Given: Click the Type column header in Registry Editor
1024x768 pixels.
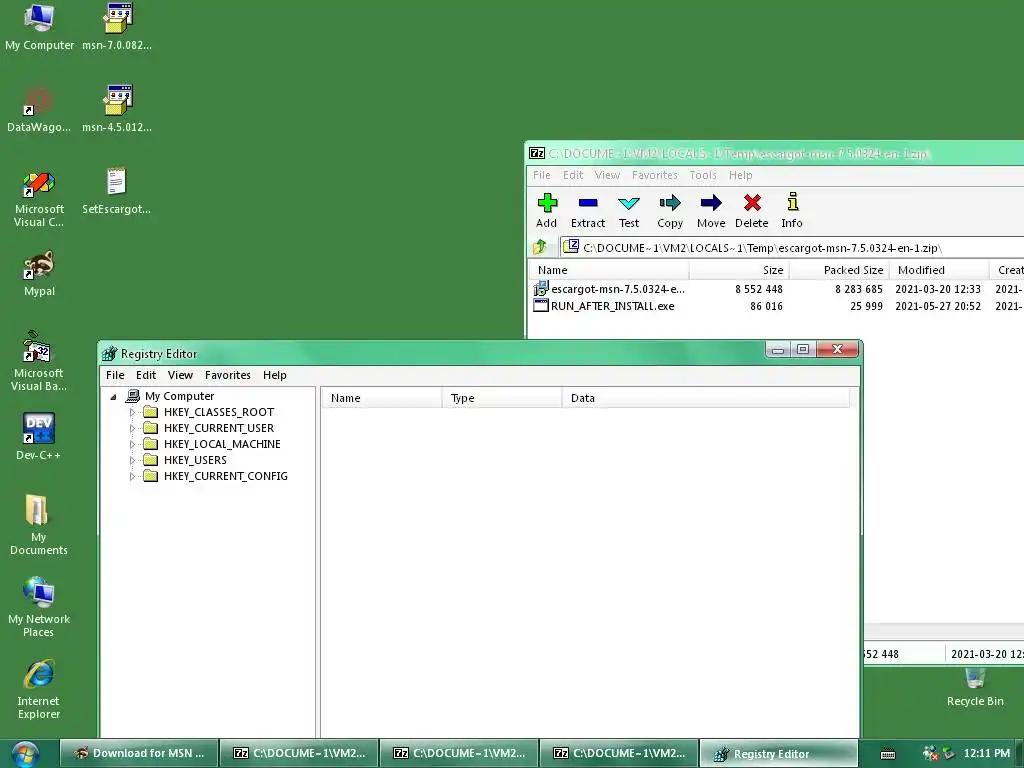Looking at the screenshot, I should click(x=502, y=398).
